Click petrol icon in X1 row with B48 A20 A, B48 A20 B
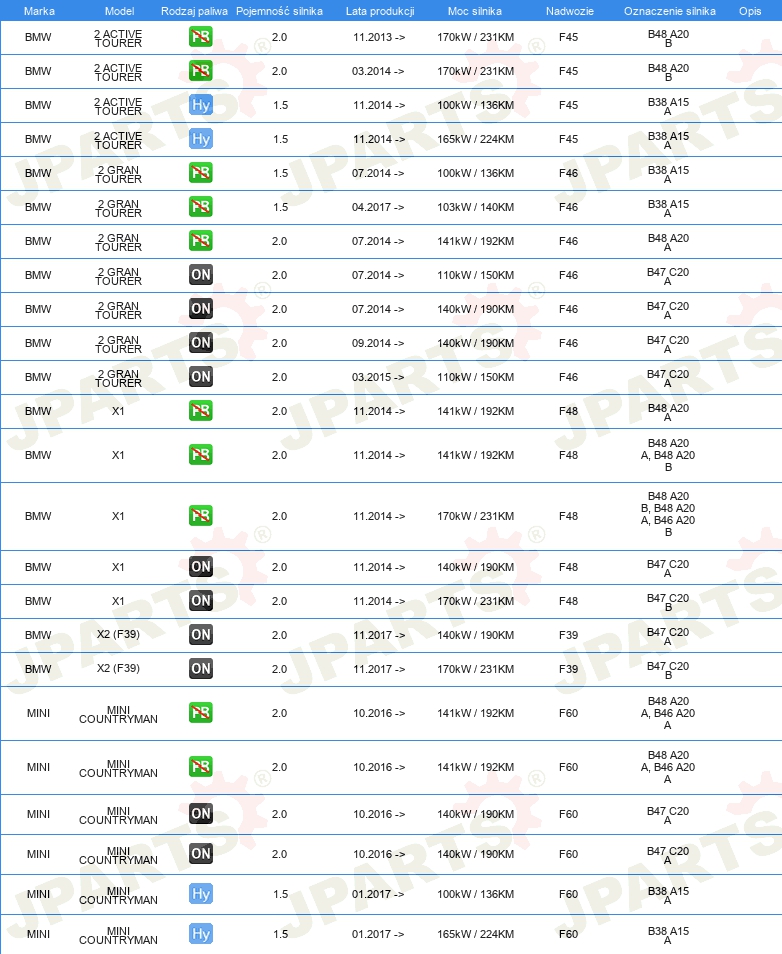 click(201, 455)
